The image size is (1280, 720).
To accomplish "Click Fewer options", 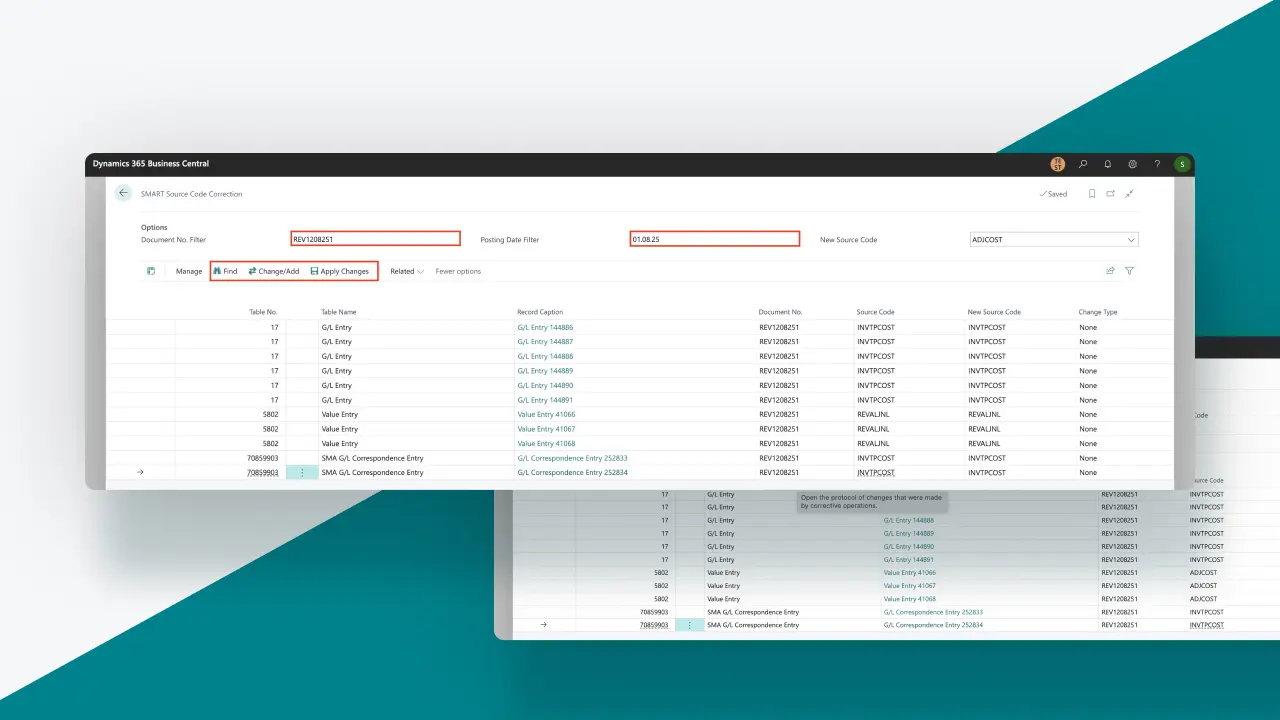I will coord(458,271).
